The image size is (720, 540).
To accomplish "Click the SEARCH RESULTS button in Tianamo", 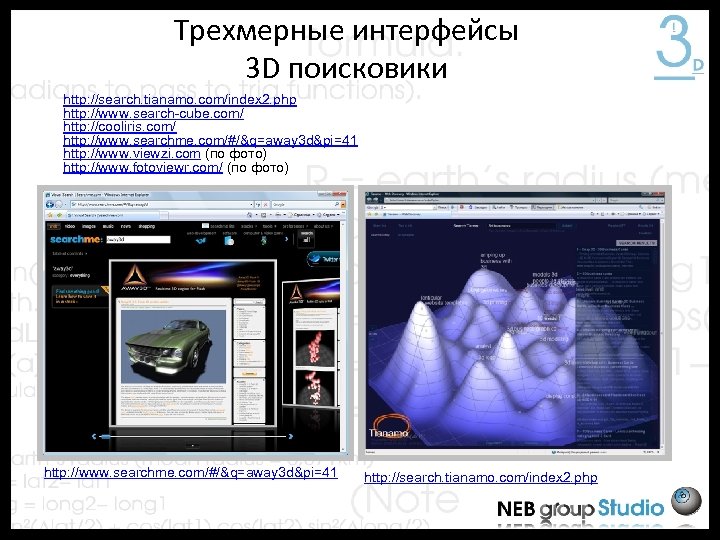I will [x=637, y=243].
